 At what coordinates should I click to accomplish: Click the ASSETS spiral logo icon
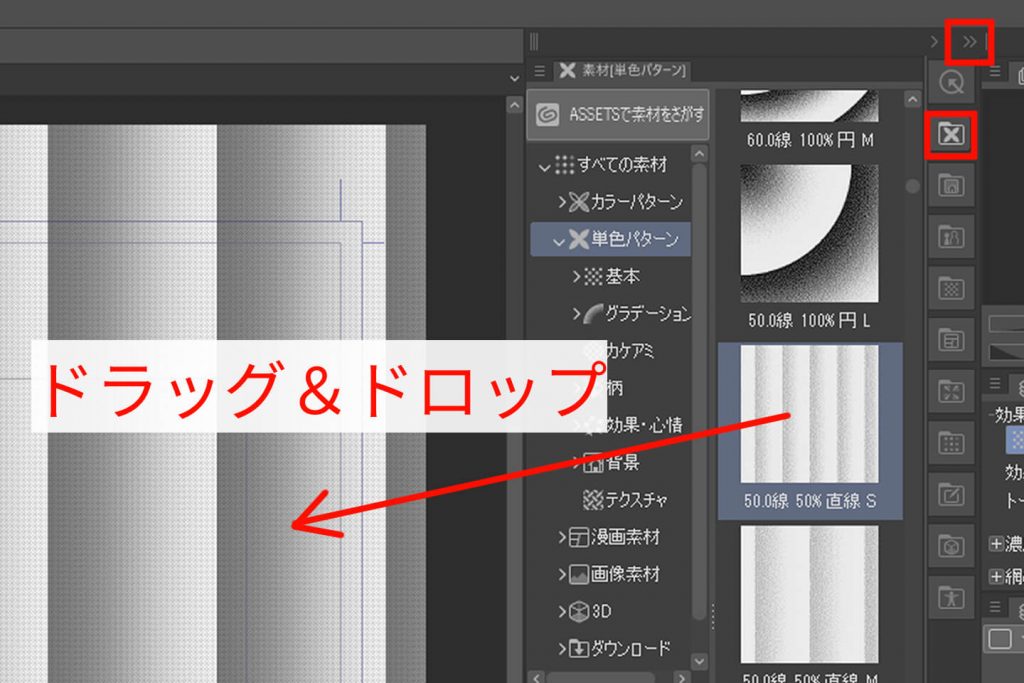(x=547, y=115)
